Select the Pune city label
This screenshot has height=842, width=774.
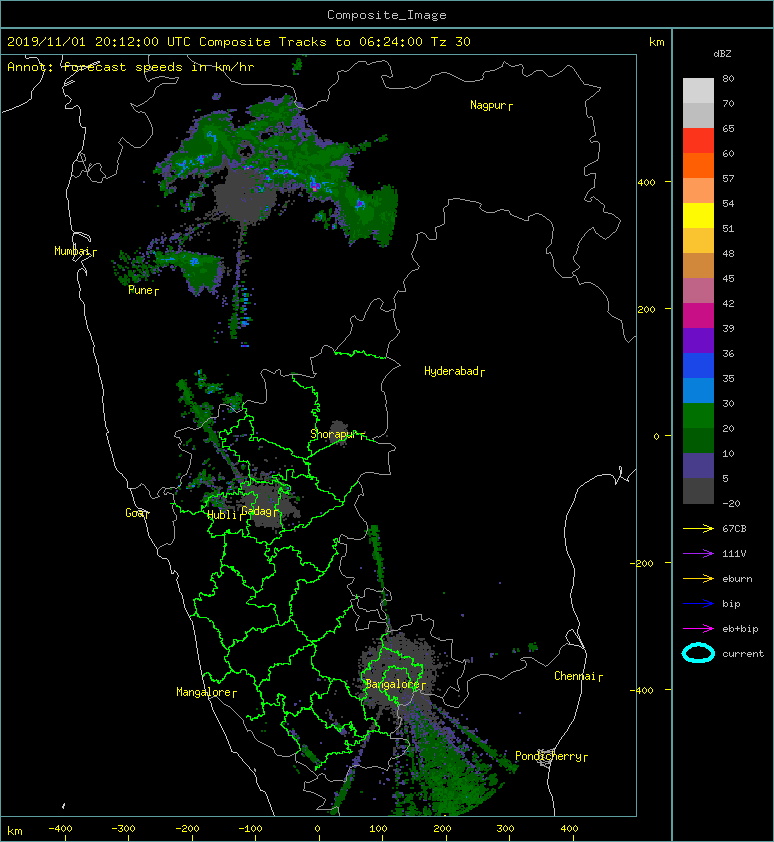141,290
